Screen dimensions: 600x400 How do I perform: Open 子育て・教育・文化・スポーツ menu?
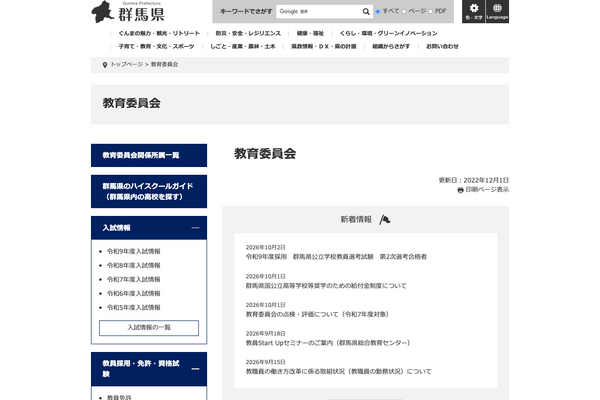(156, 46)
